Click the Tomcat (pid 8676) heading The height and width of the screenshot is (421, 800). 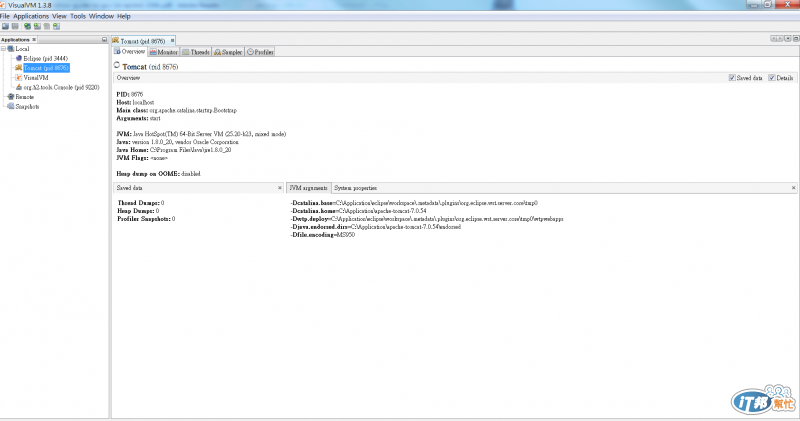(x=150, y=67)
